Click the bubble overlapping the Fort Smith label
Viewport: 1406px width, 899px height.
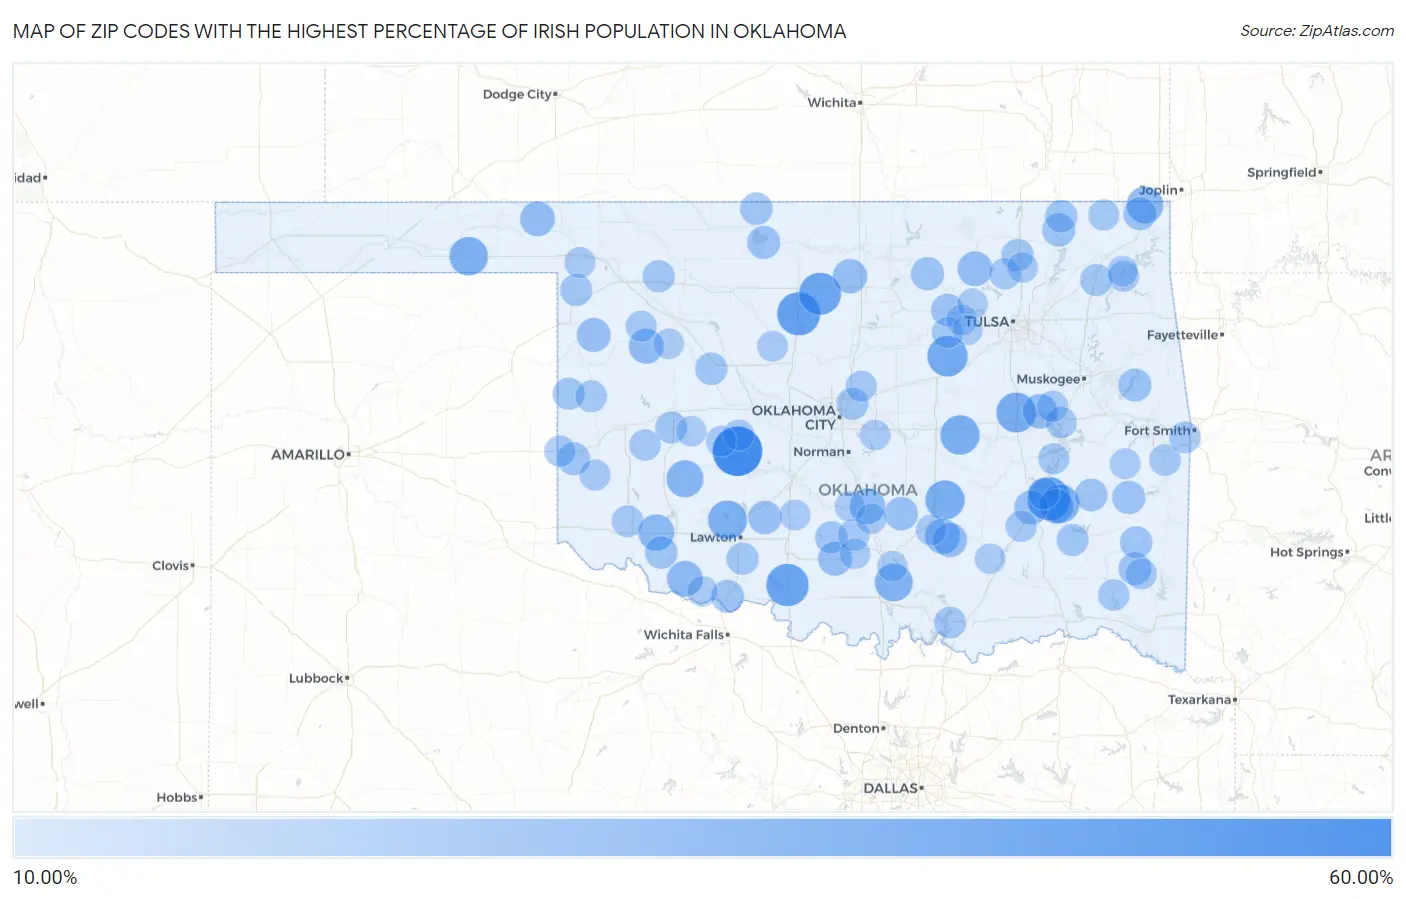coord(1184,436)
